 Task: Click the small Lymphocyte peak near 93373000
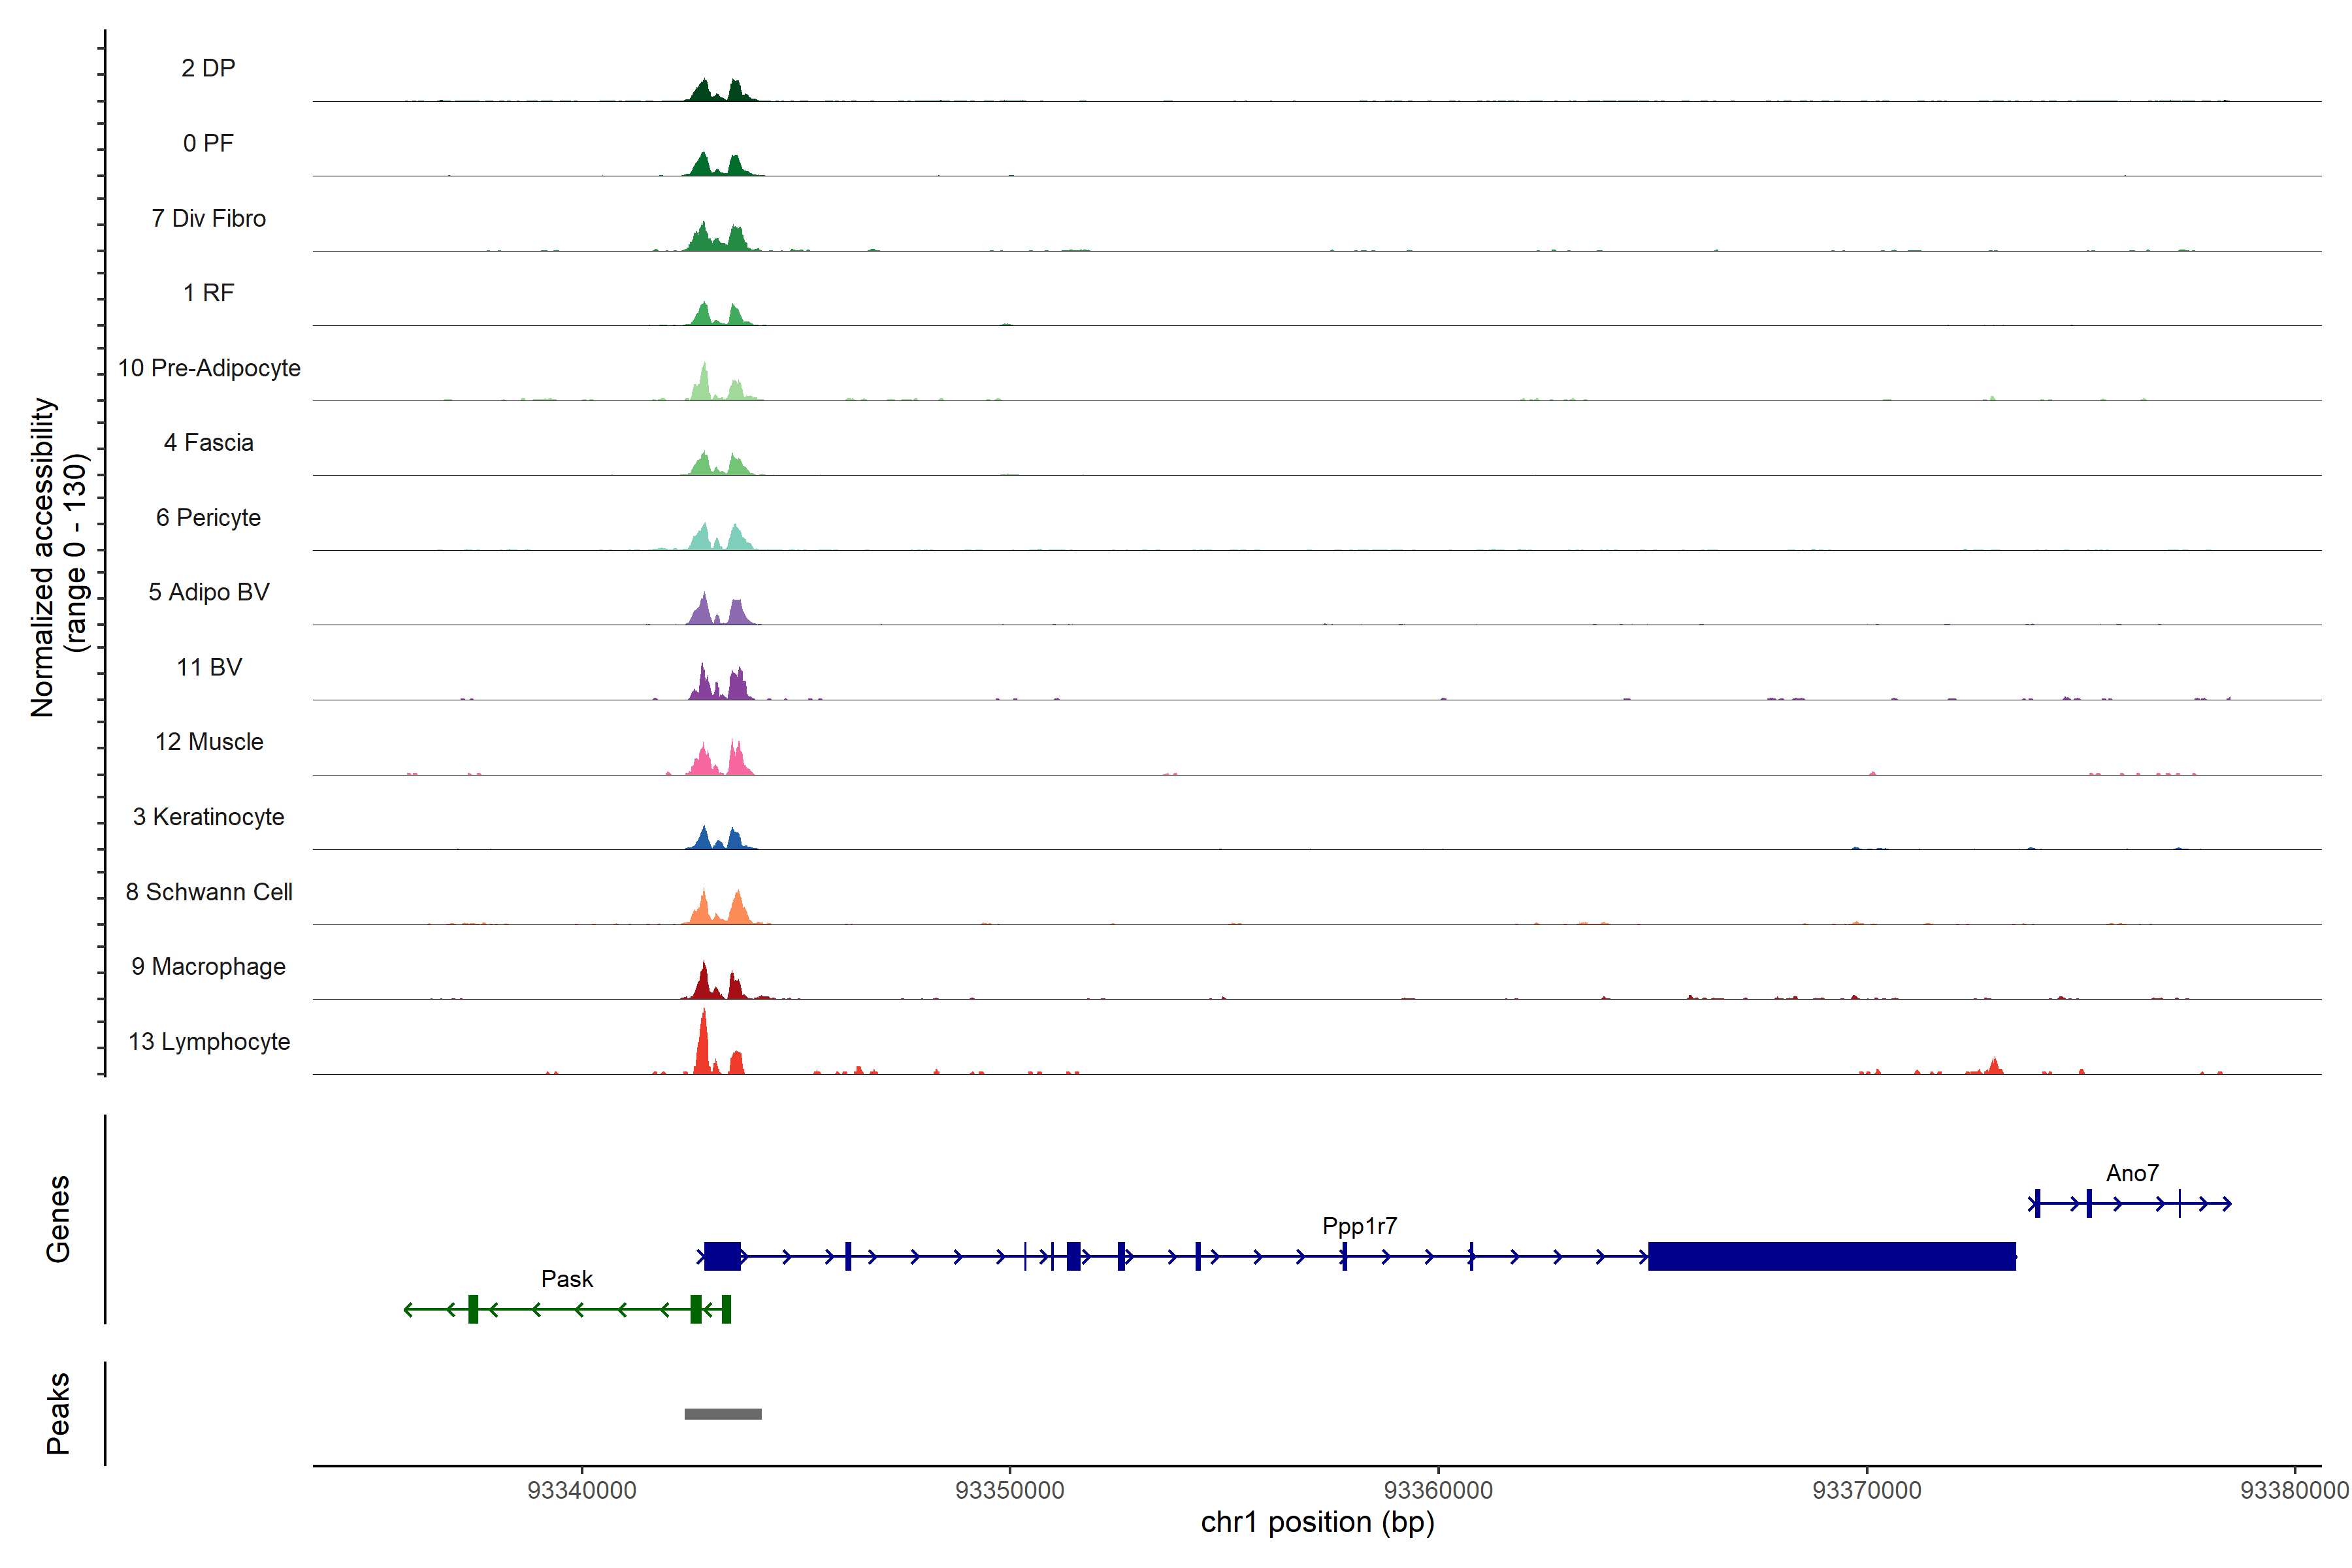tap(1994, 1066)
